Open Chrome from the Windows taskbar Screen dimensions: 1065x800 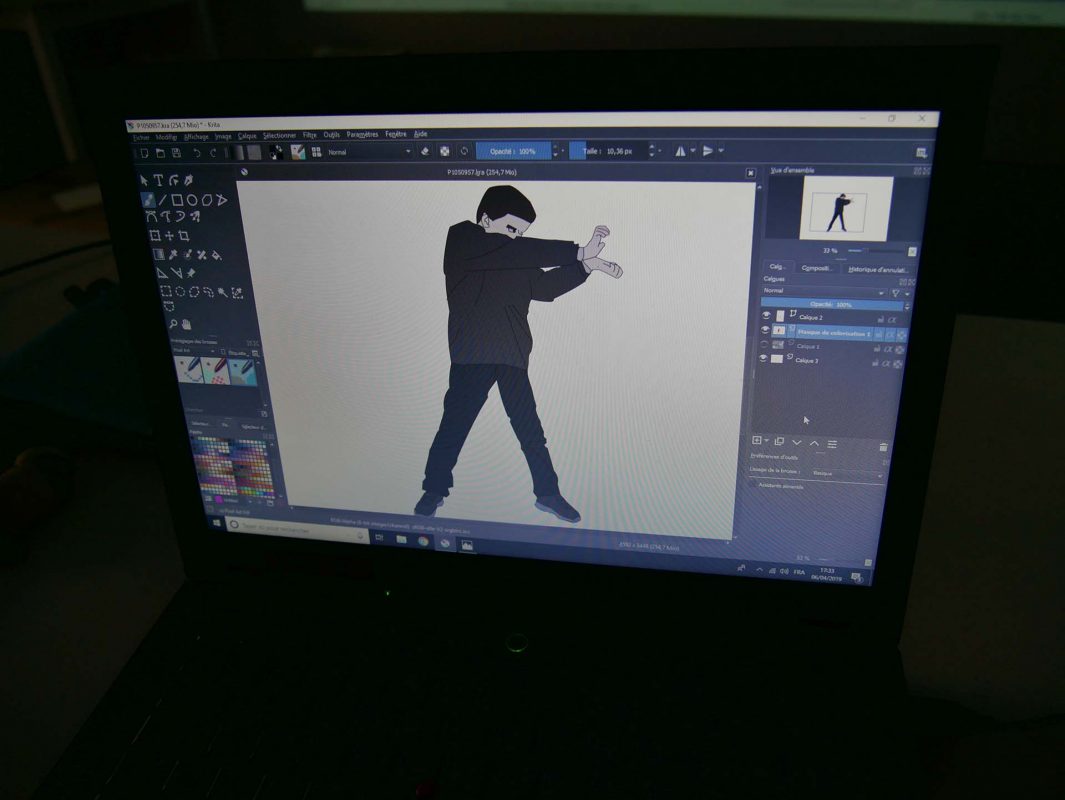coord(423,541)
